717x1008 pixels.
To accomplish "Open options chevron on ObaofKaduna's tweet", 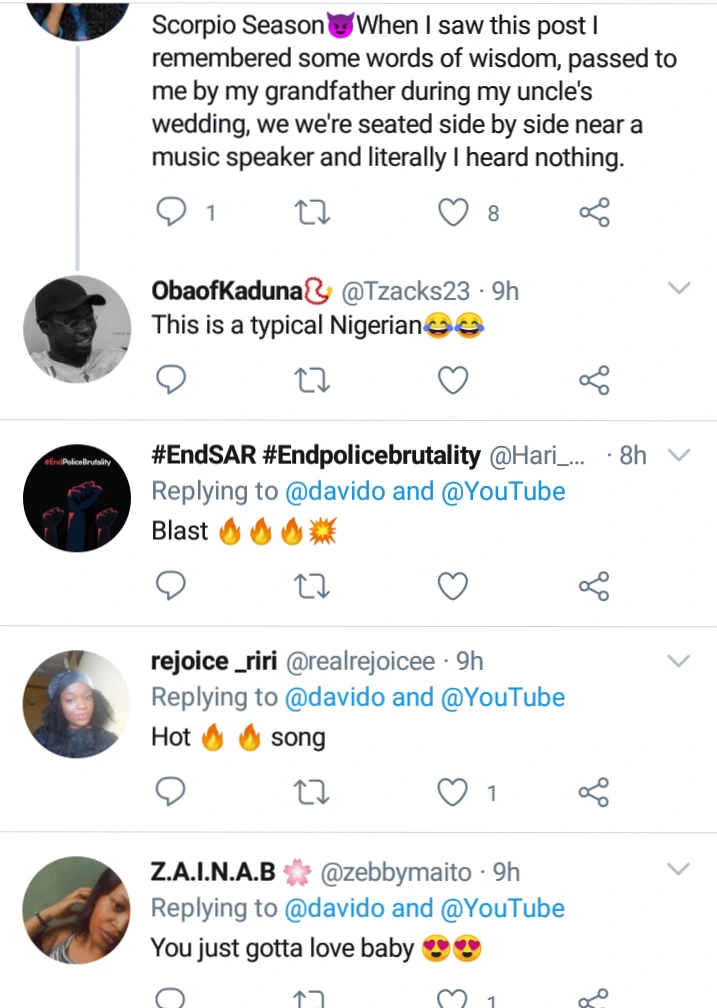I will pyautogui.click(x=679, y=289).
